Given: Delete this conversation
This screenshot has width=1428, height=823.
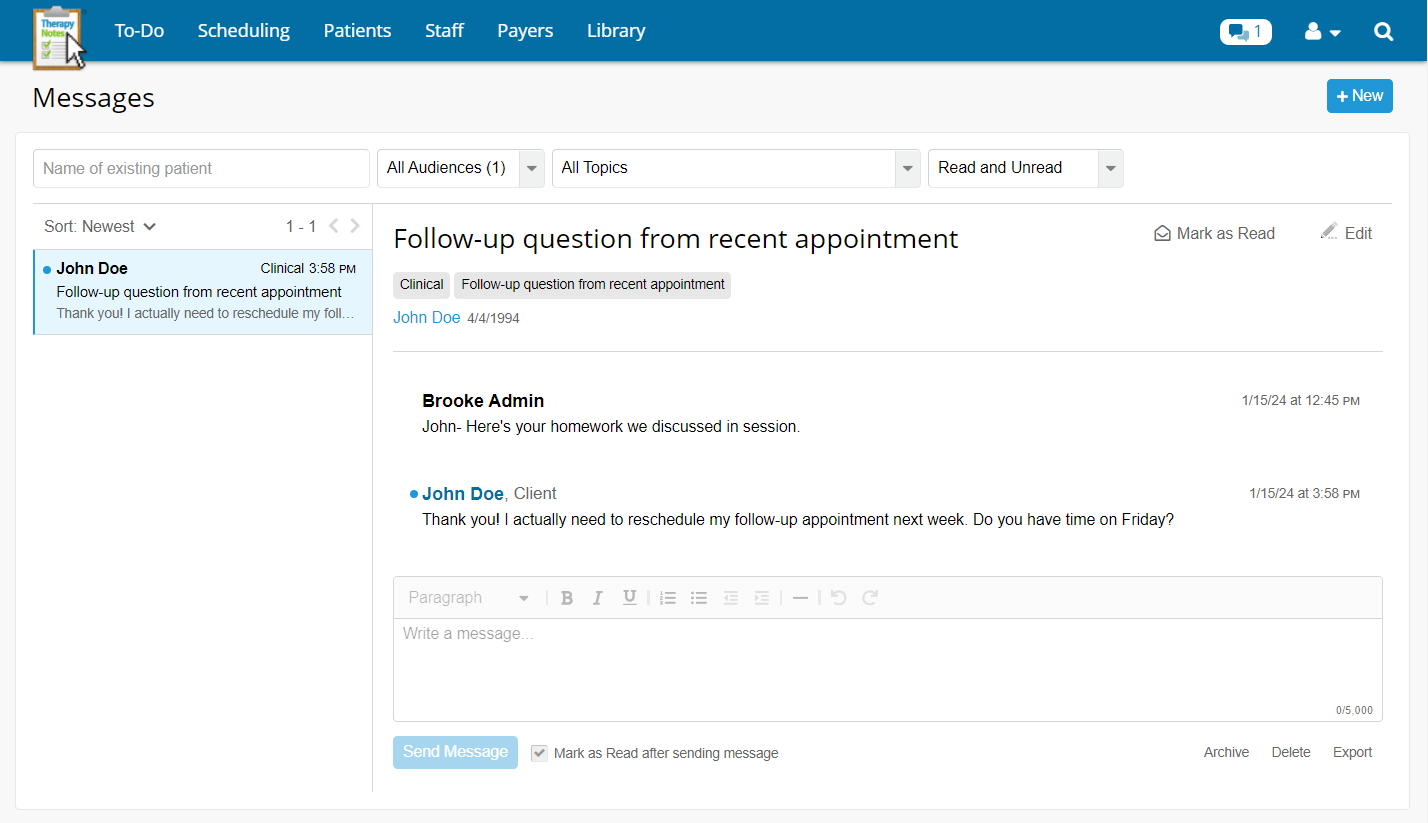Looking at the screenshot, I should [1291, 752].
